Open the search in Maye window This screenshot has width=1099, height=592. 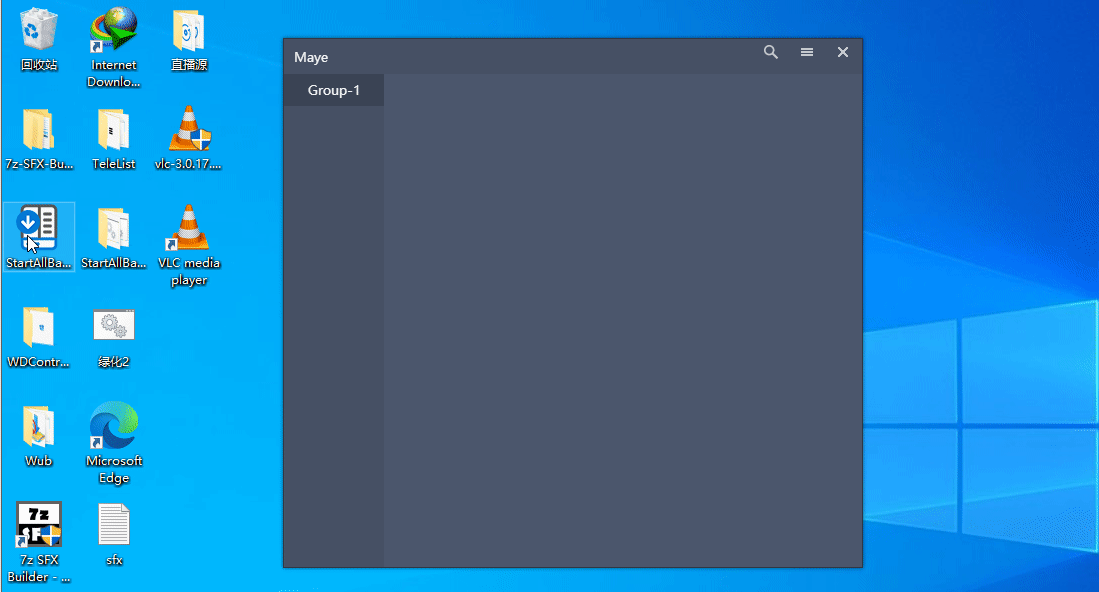point(770,53)
